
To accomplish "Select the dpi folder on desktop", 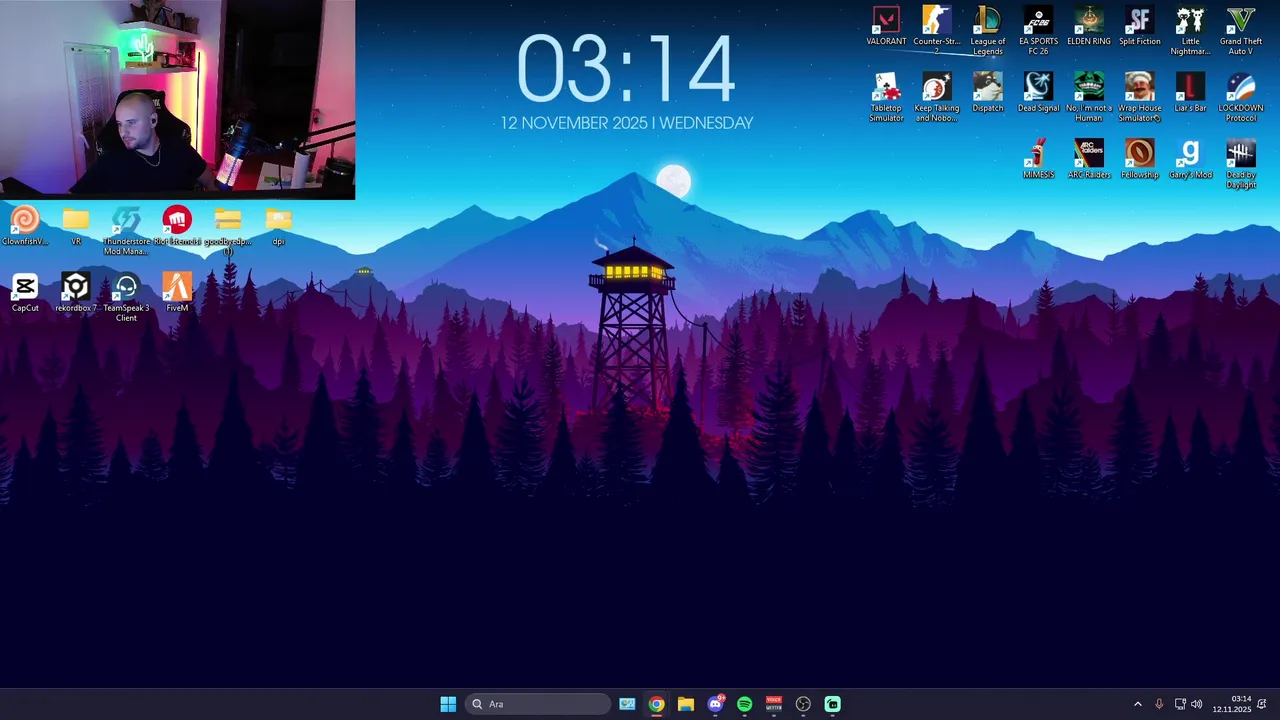I will 279,227.
